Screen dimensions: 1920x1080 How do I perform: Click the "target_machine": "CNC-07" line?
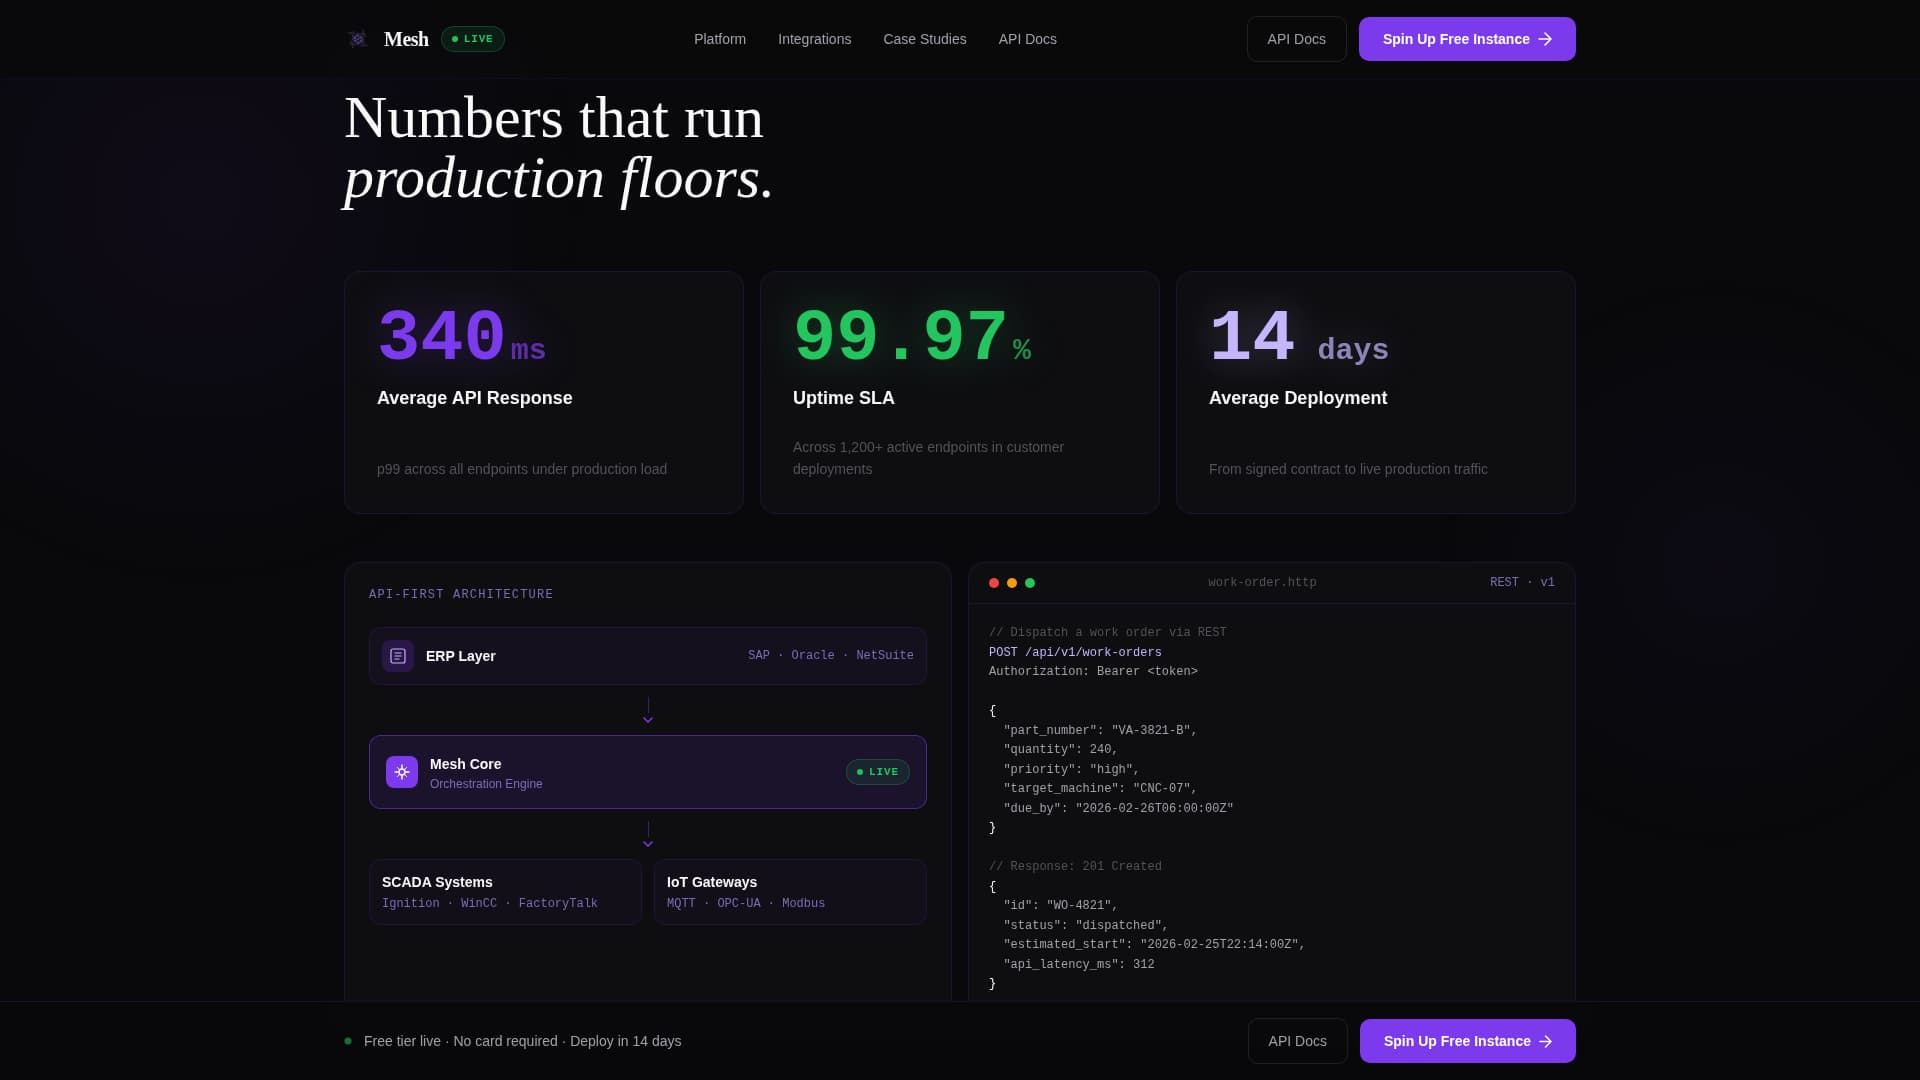(1100, 789)
